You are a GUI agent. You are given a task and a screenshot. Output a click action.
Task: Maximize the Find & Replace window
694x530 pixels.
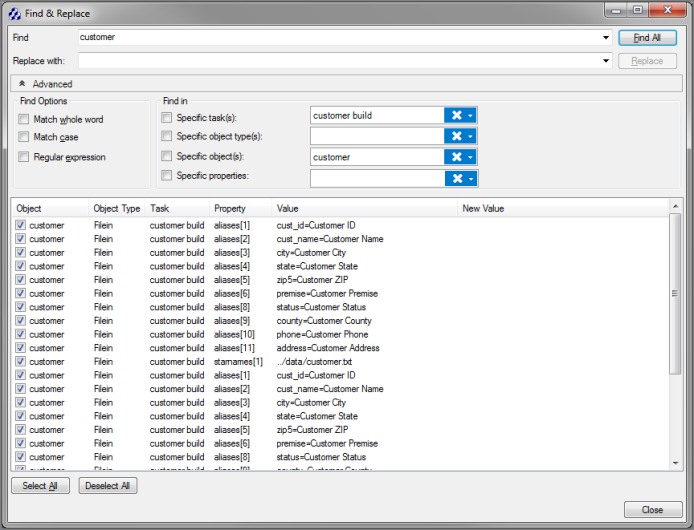[x=637, y=10]
